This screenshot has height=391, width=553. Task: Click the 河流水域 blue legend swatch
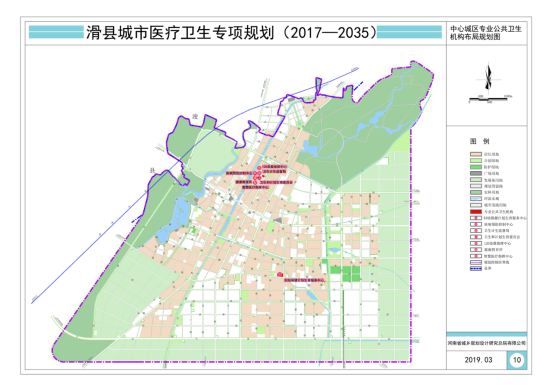(x=476, y=198)
